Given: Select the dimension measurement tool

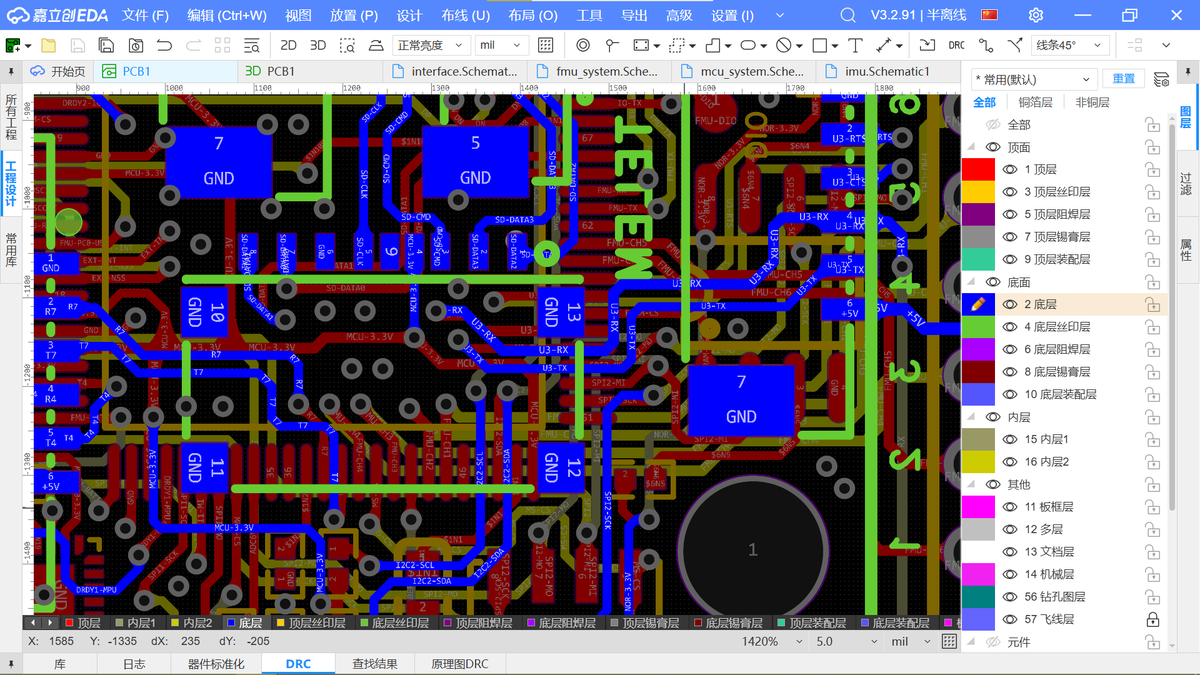Looking at the screenshot, I should (884, 45).
